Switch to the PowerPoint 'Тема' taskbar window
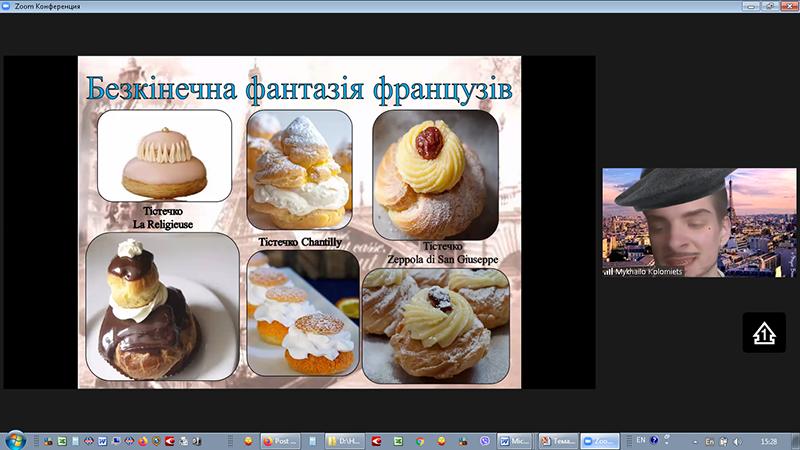The image size is (800, 450). 558,440
